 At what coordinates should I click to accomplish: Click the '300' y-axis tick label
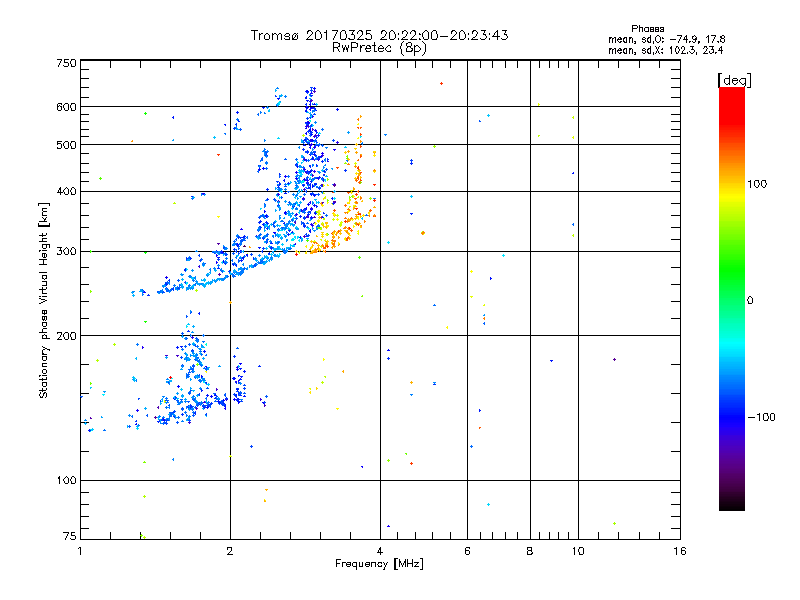[x=66, y=251]
